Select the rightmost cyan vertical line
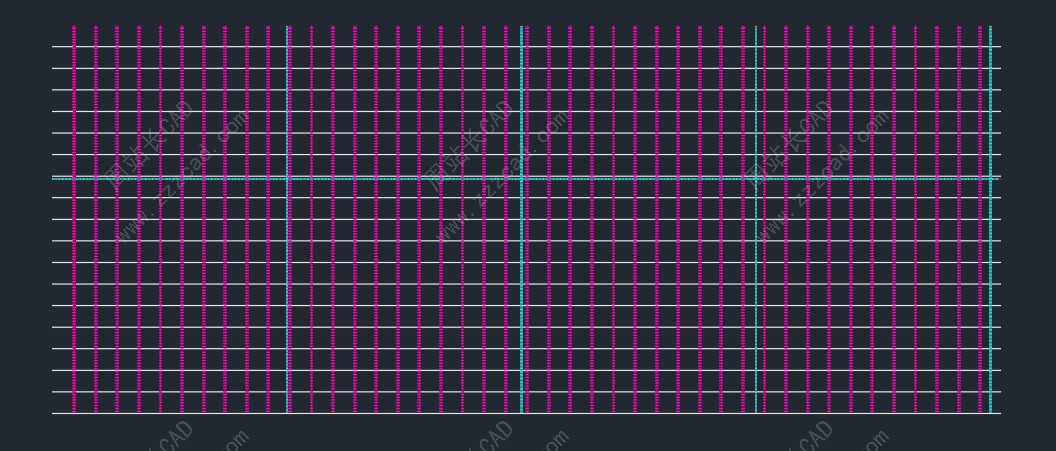Viewport: 1056px width, 451px height. coord(990,219)
